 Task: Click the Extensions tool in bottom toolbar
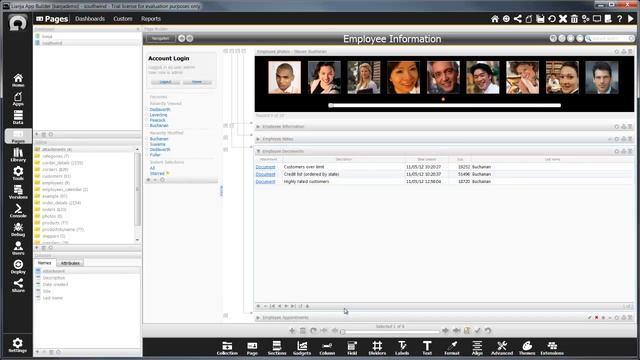[x=552, y=348]
